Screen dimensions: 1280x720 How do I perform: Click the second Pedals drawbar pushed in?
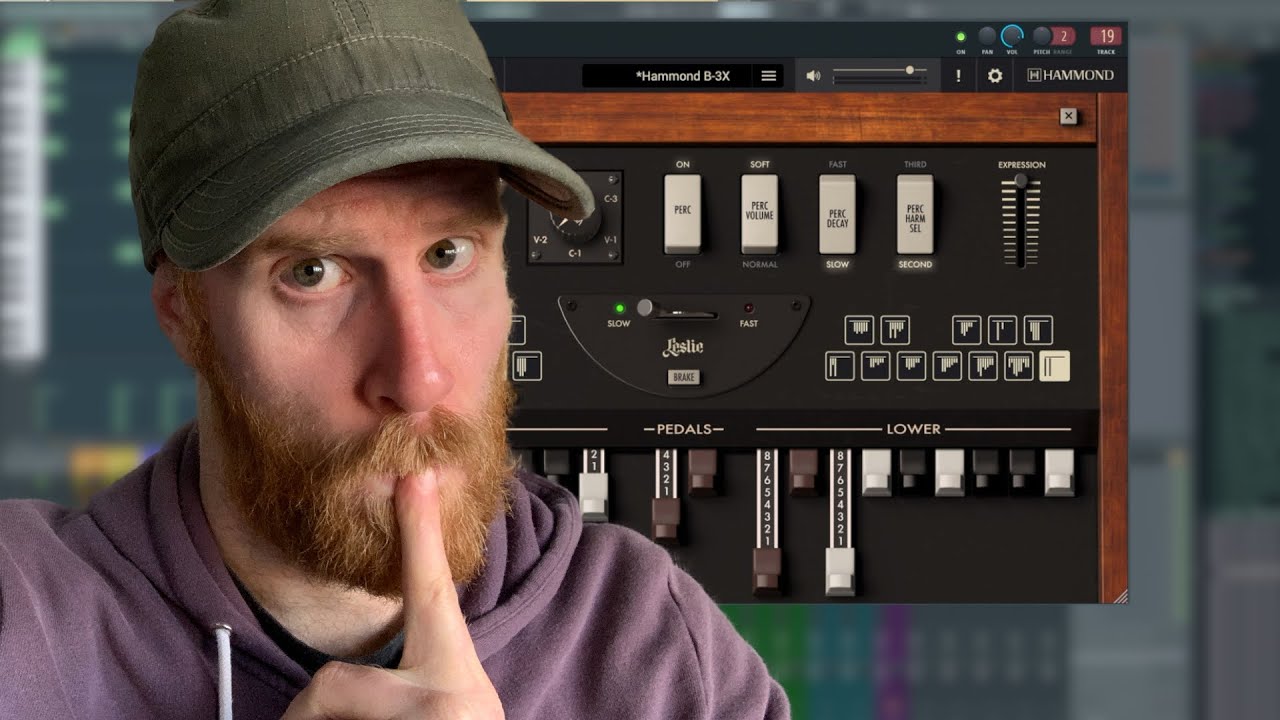(x=702, y=471)
